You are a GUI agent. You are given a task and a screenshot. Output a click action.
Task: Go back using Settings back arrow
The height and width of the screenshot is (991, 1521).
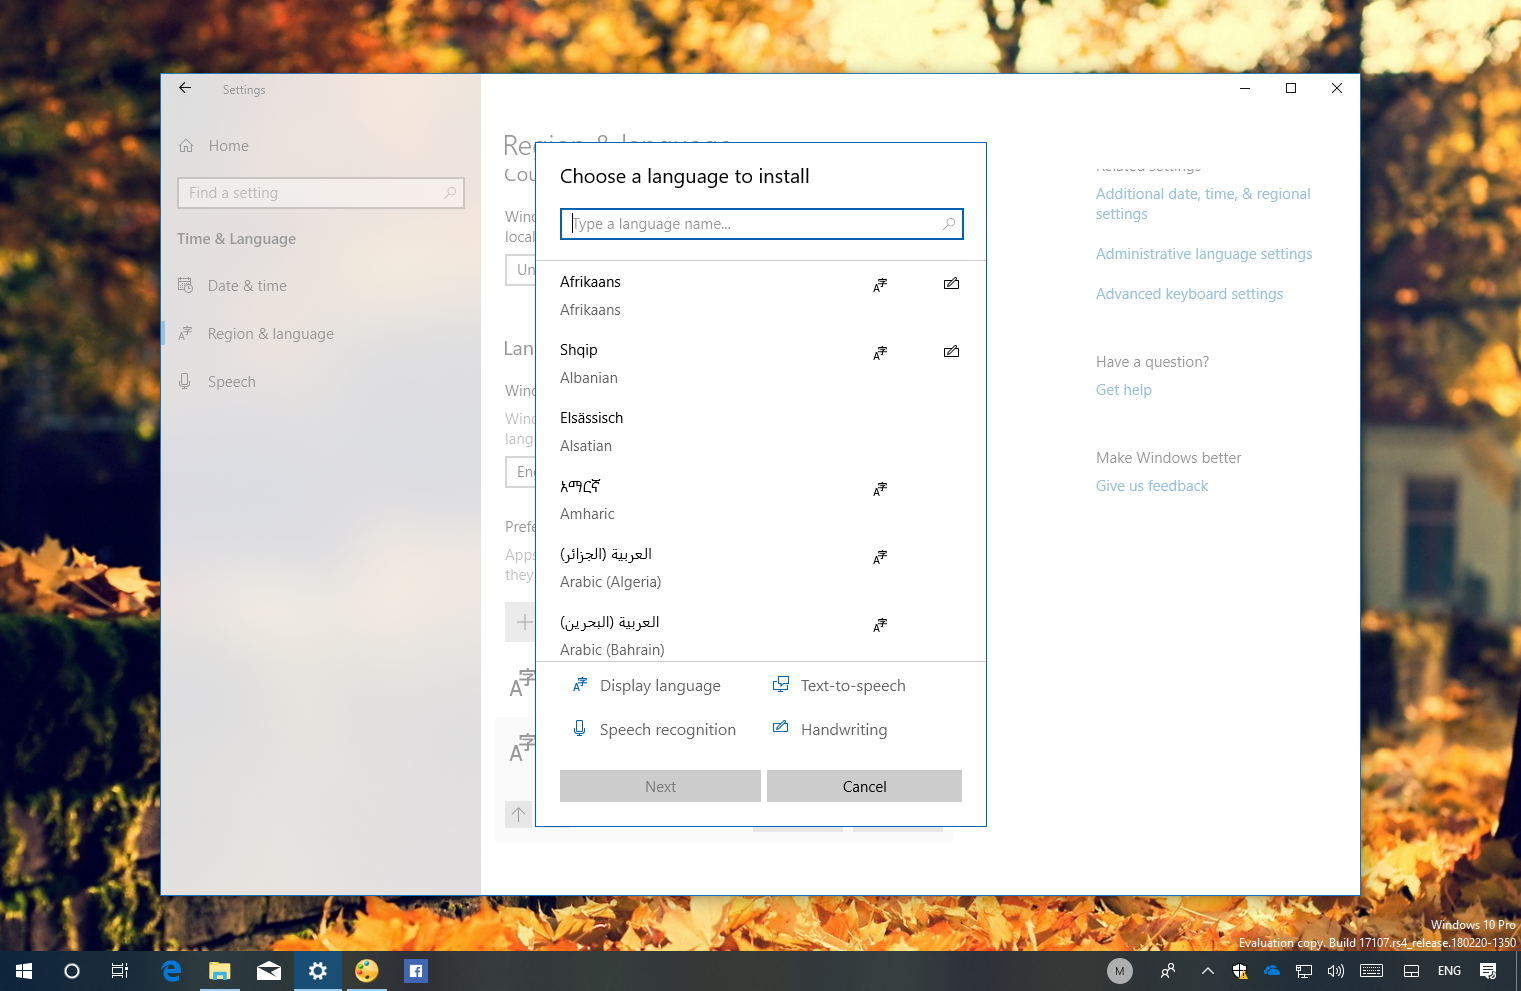point(185,88)
